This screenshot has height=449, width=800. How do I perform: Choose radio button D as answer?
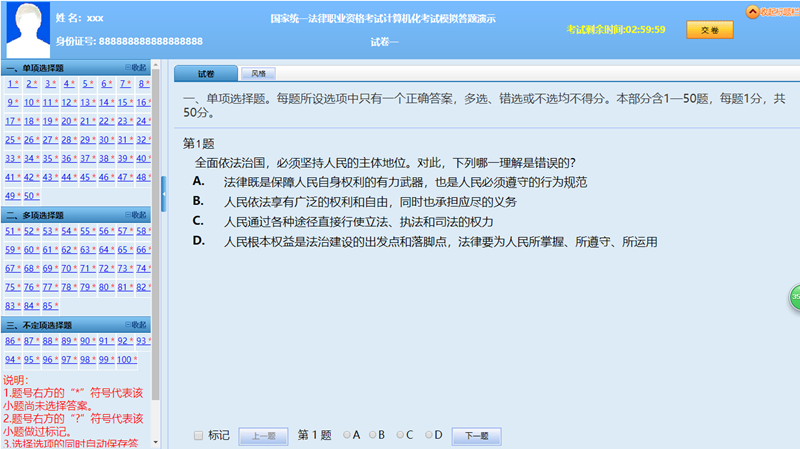click(428, 435)
